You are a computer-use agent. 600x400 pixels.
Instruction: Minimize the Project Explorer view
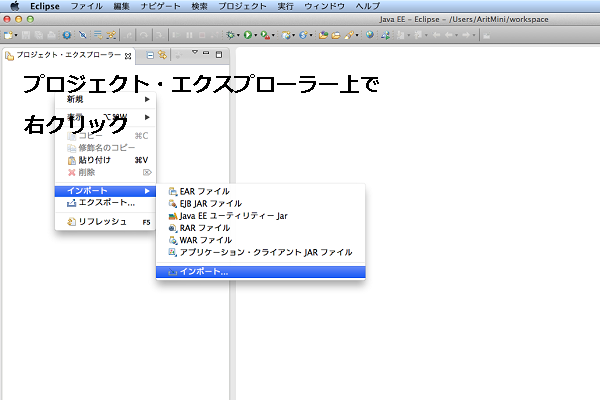pos(206,53)
